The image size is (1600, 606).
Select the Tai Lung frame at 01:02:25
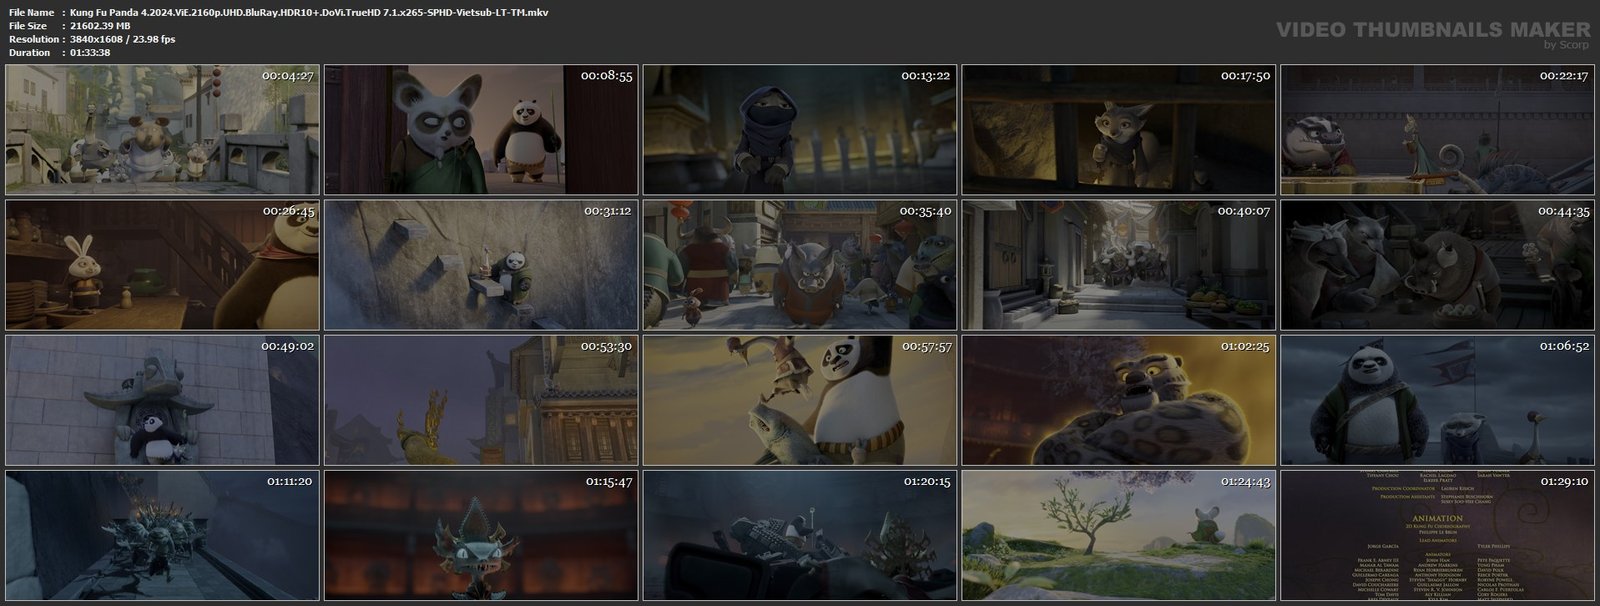click(x=1119, y=400)
